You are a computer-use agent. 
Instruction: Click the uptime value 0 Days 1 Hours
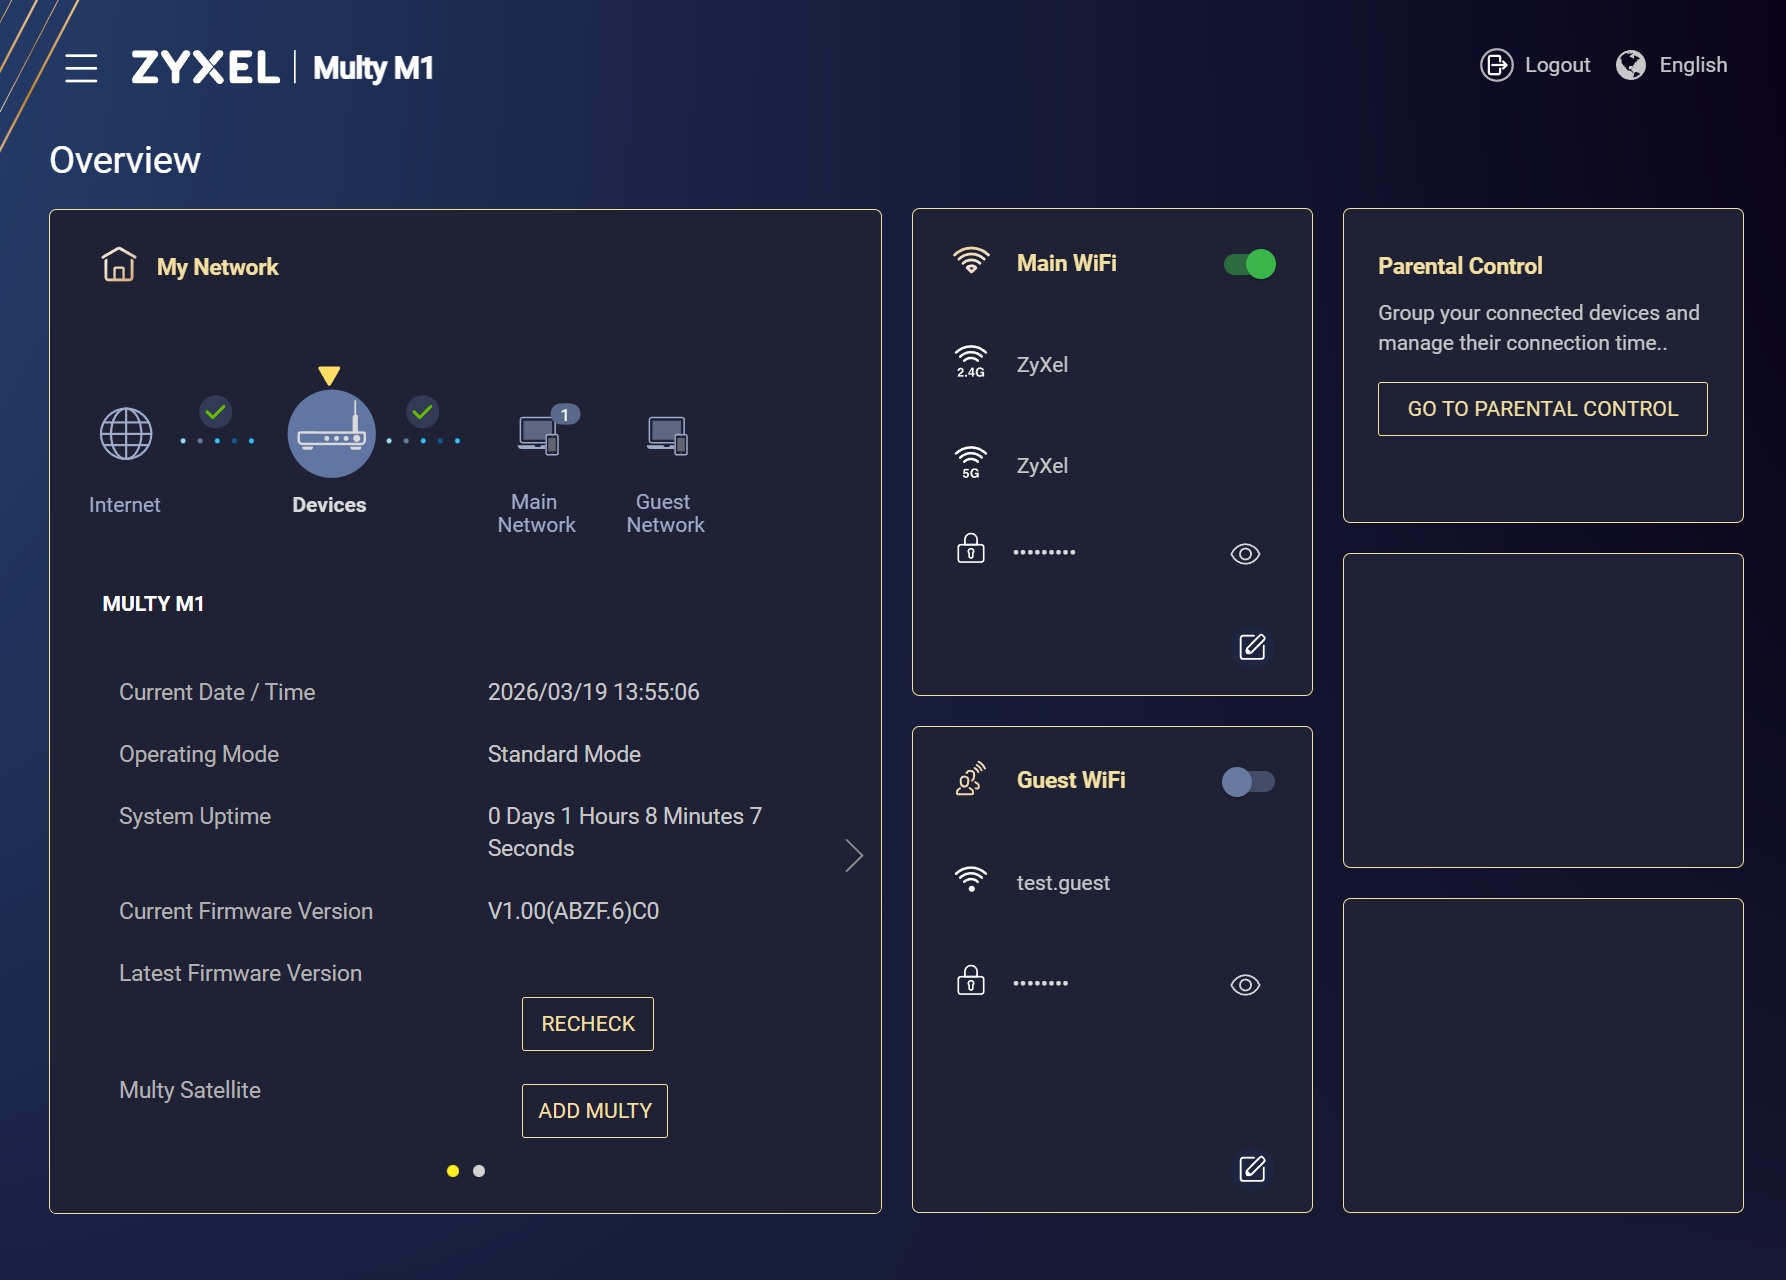tap(625, 832)
